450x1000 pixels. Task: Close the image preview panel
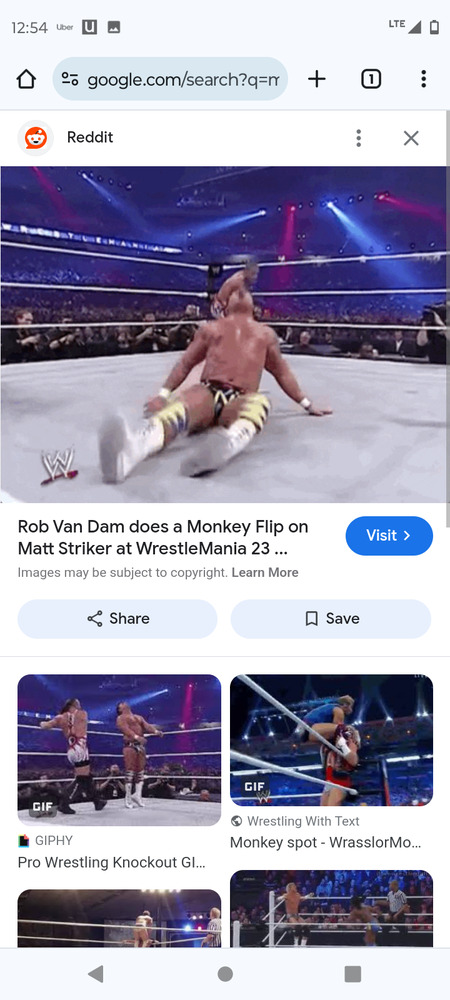[x=411, y=138]
